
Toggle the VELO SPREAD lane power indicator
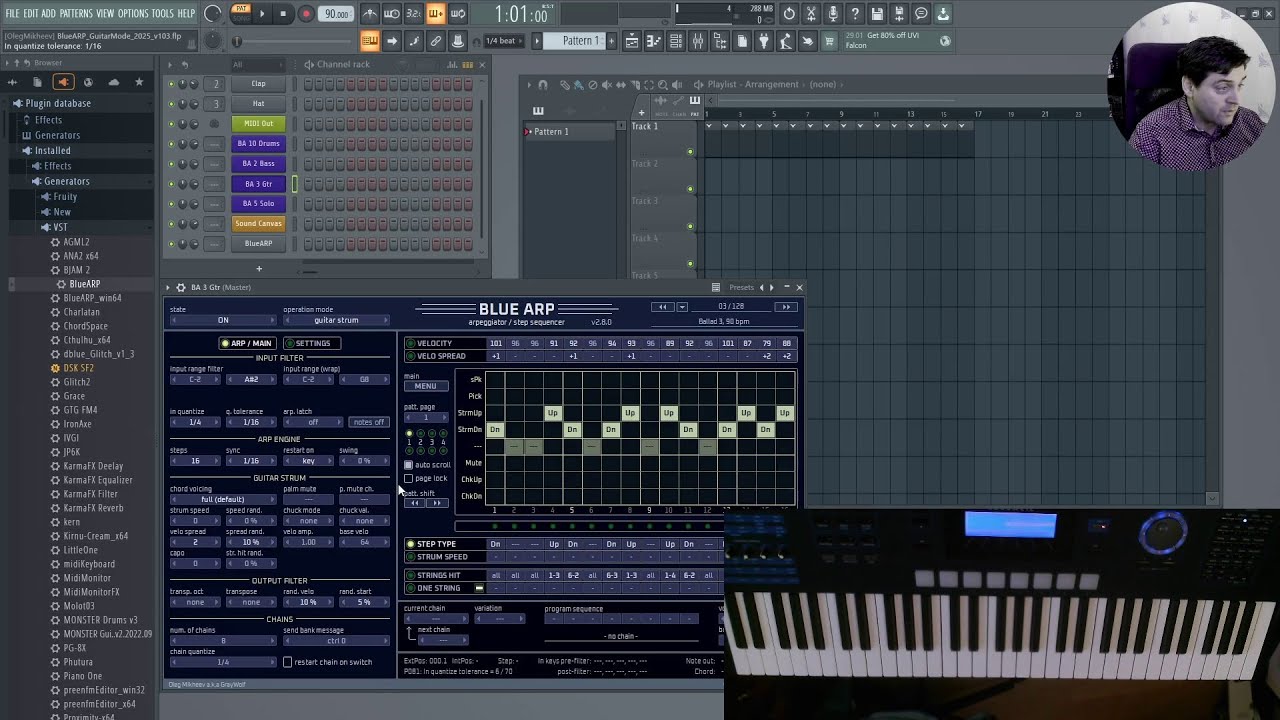(411, 356)
